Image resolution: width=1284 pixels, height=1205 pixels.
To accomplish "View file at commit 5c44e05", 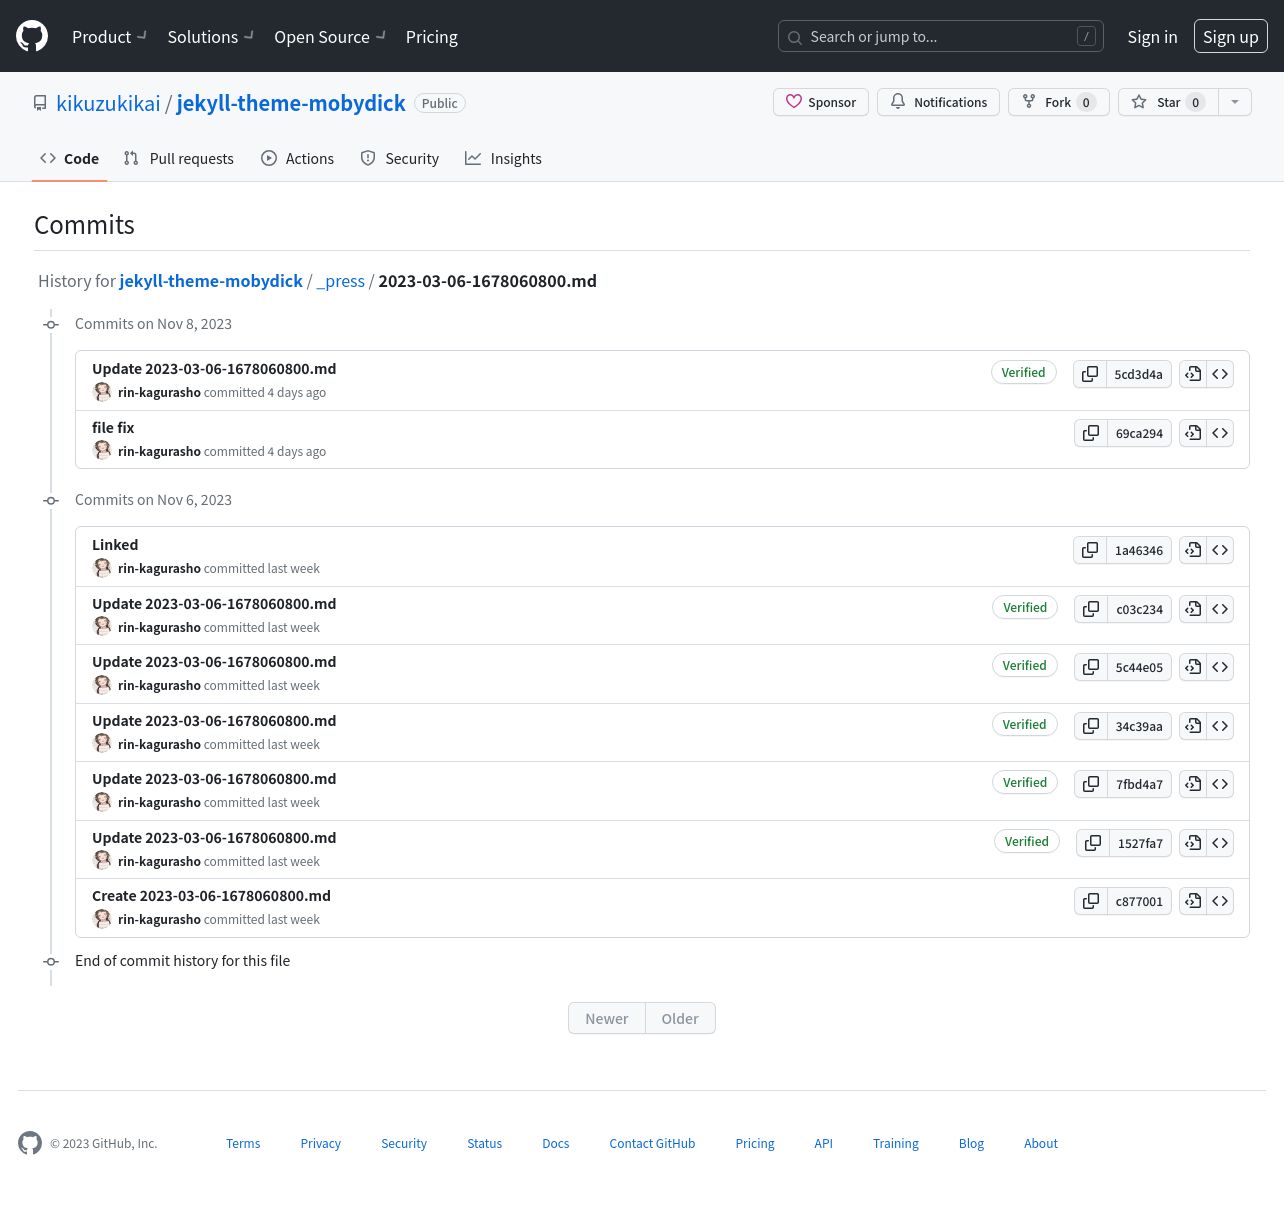I will pos(1193,667).
